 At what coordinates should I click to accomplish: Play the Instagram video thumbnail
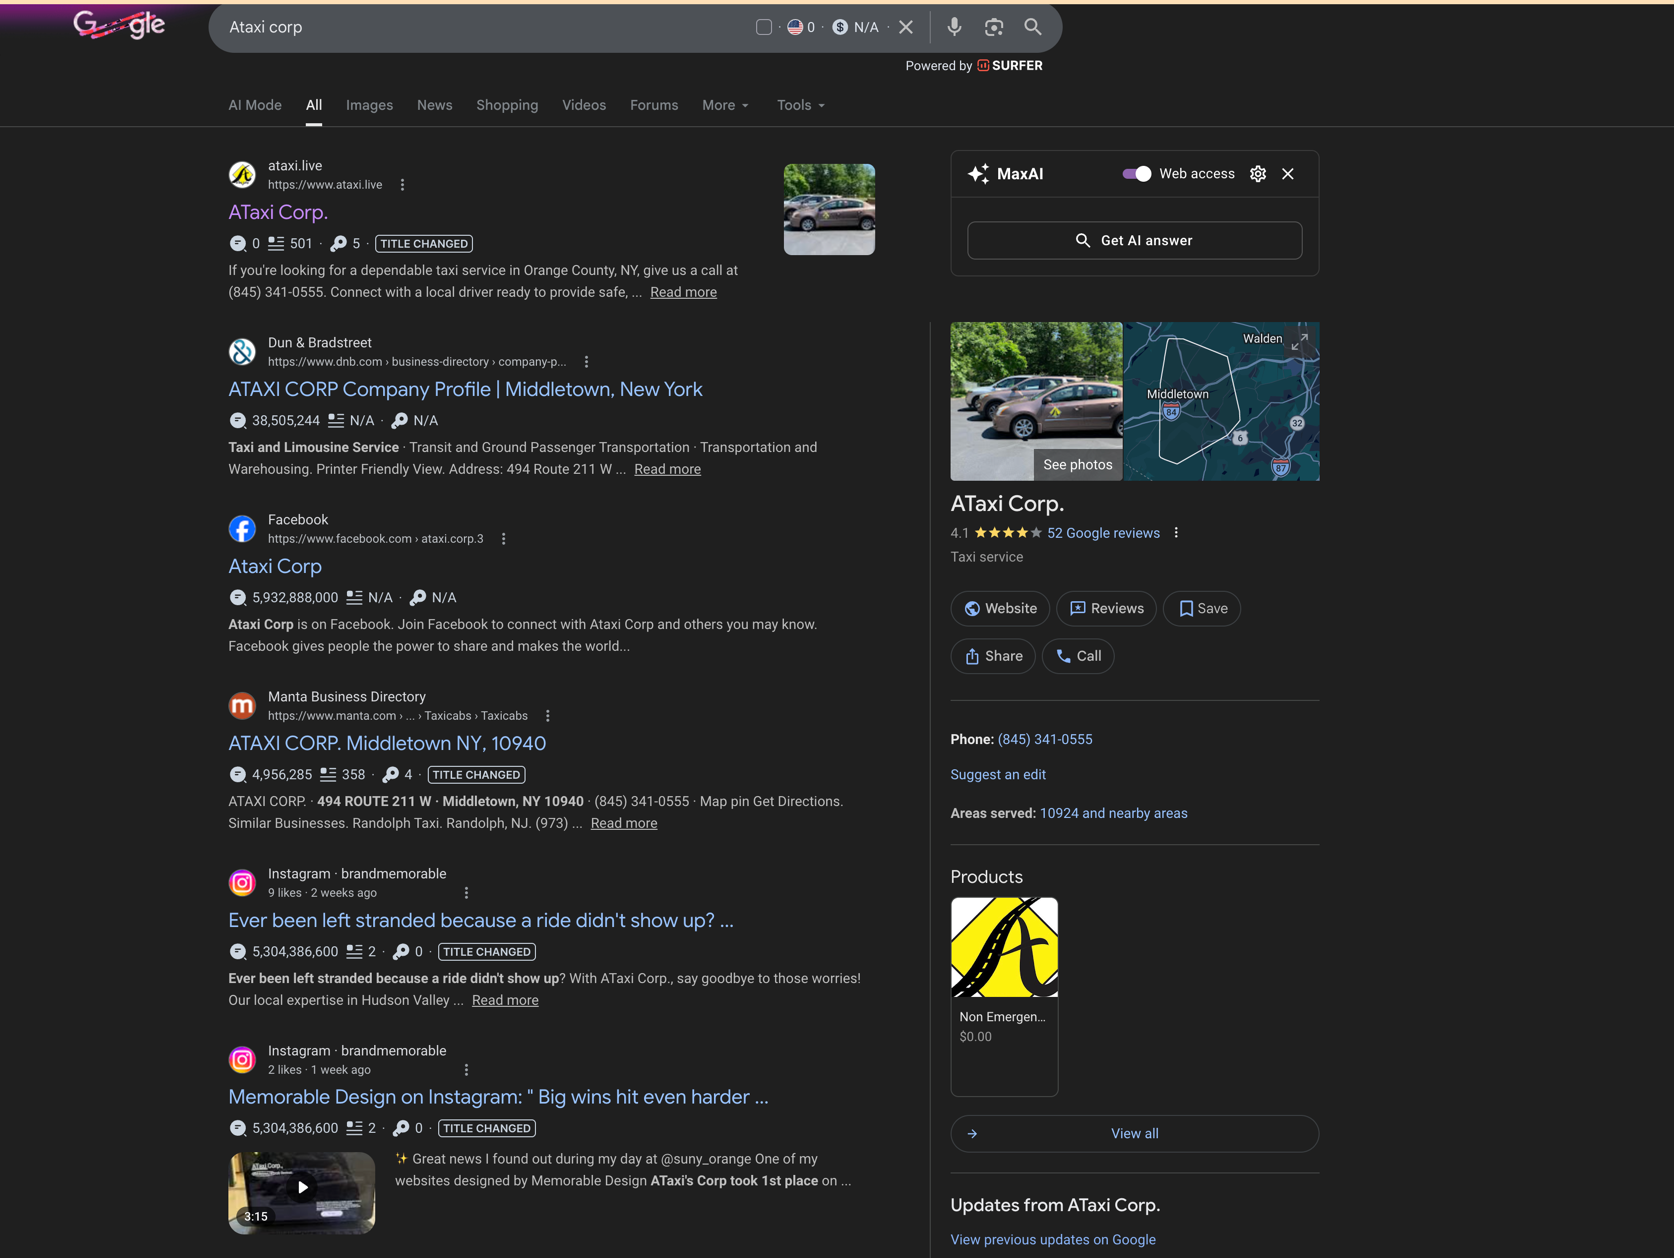coord(302,1188)
